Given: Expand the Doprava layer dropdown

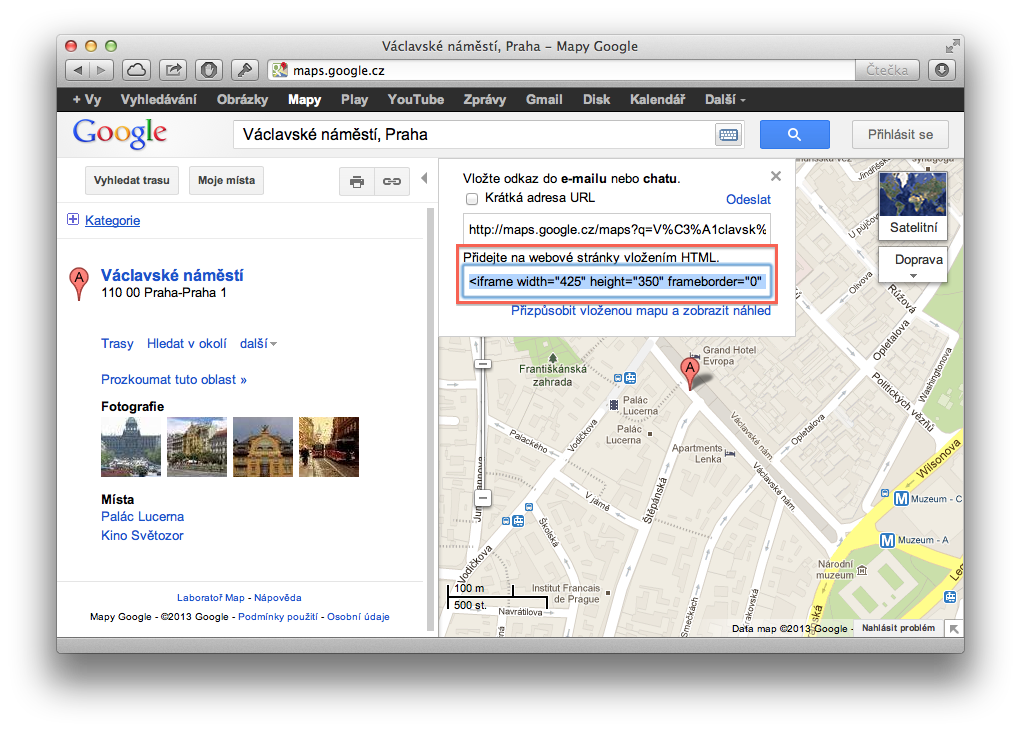Looking at the screenshot, I should click(913, 265).
